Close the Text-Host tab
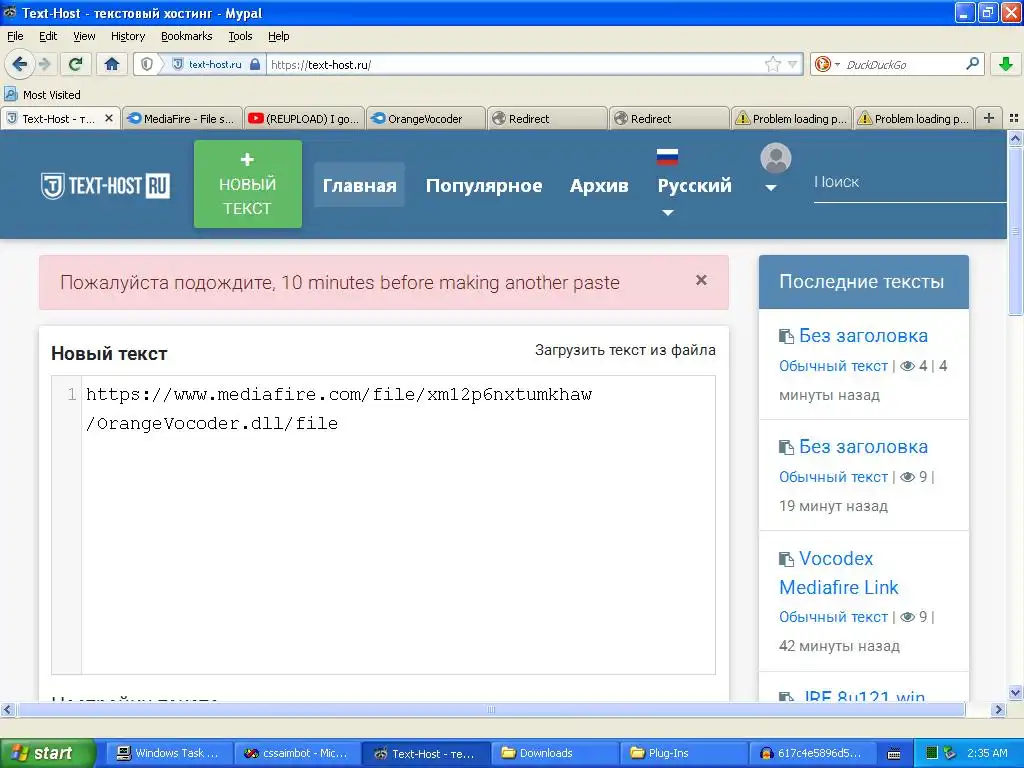Image resolution: width=1024 pixels, height=768 pixels. pyautogui.click(x=109, y=118)
